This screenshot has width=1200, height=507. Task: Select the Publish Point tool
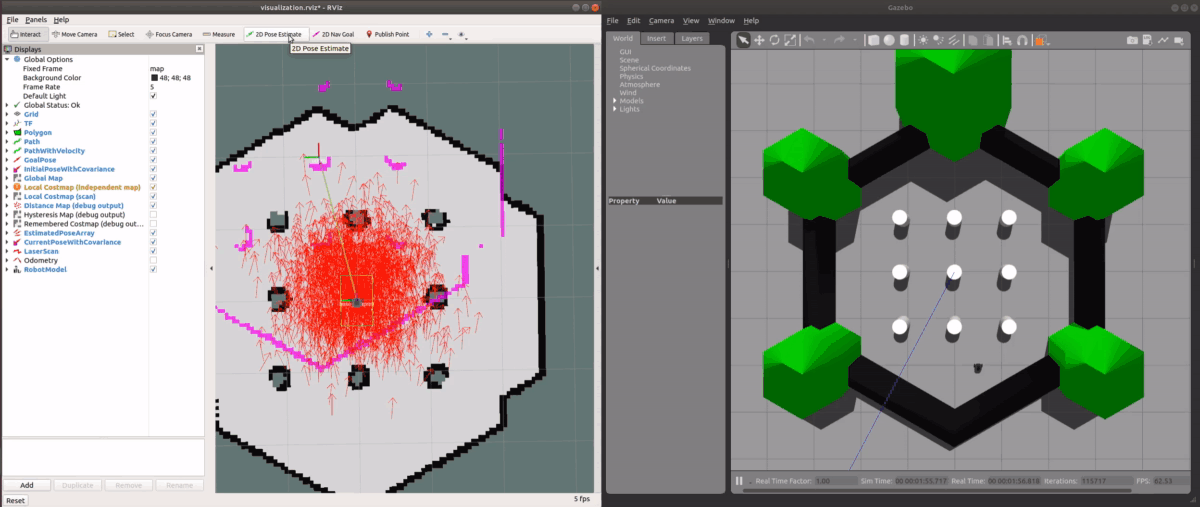pyautogui.click(x=387, y=34)
